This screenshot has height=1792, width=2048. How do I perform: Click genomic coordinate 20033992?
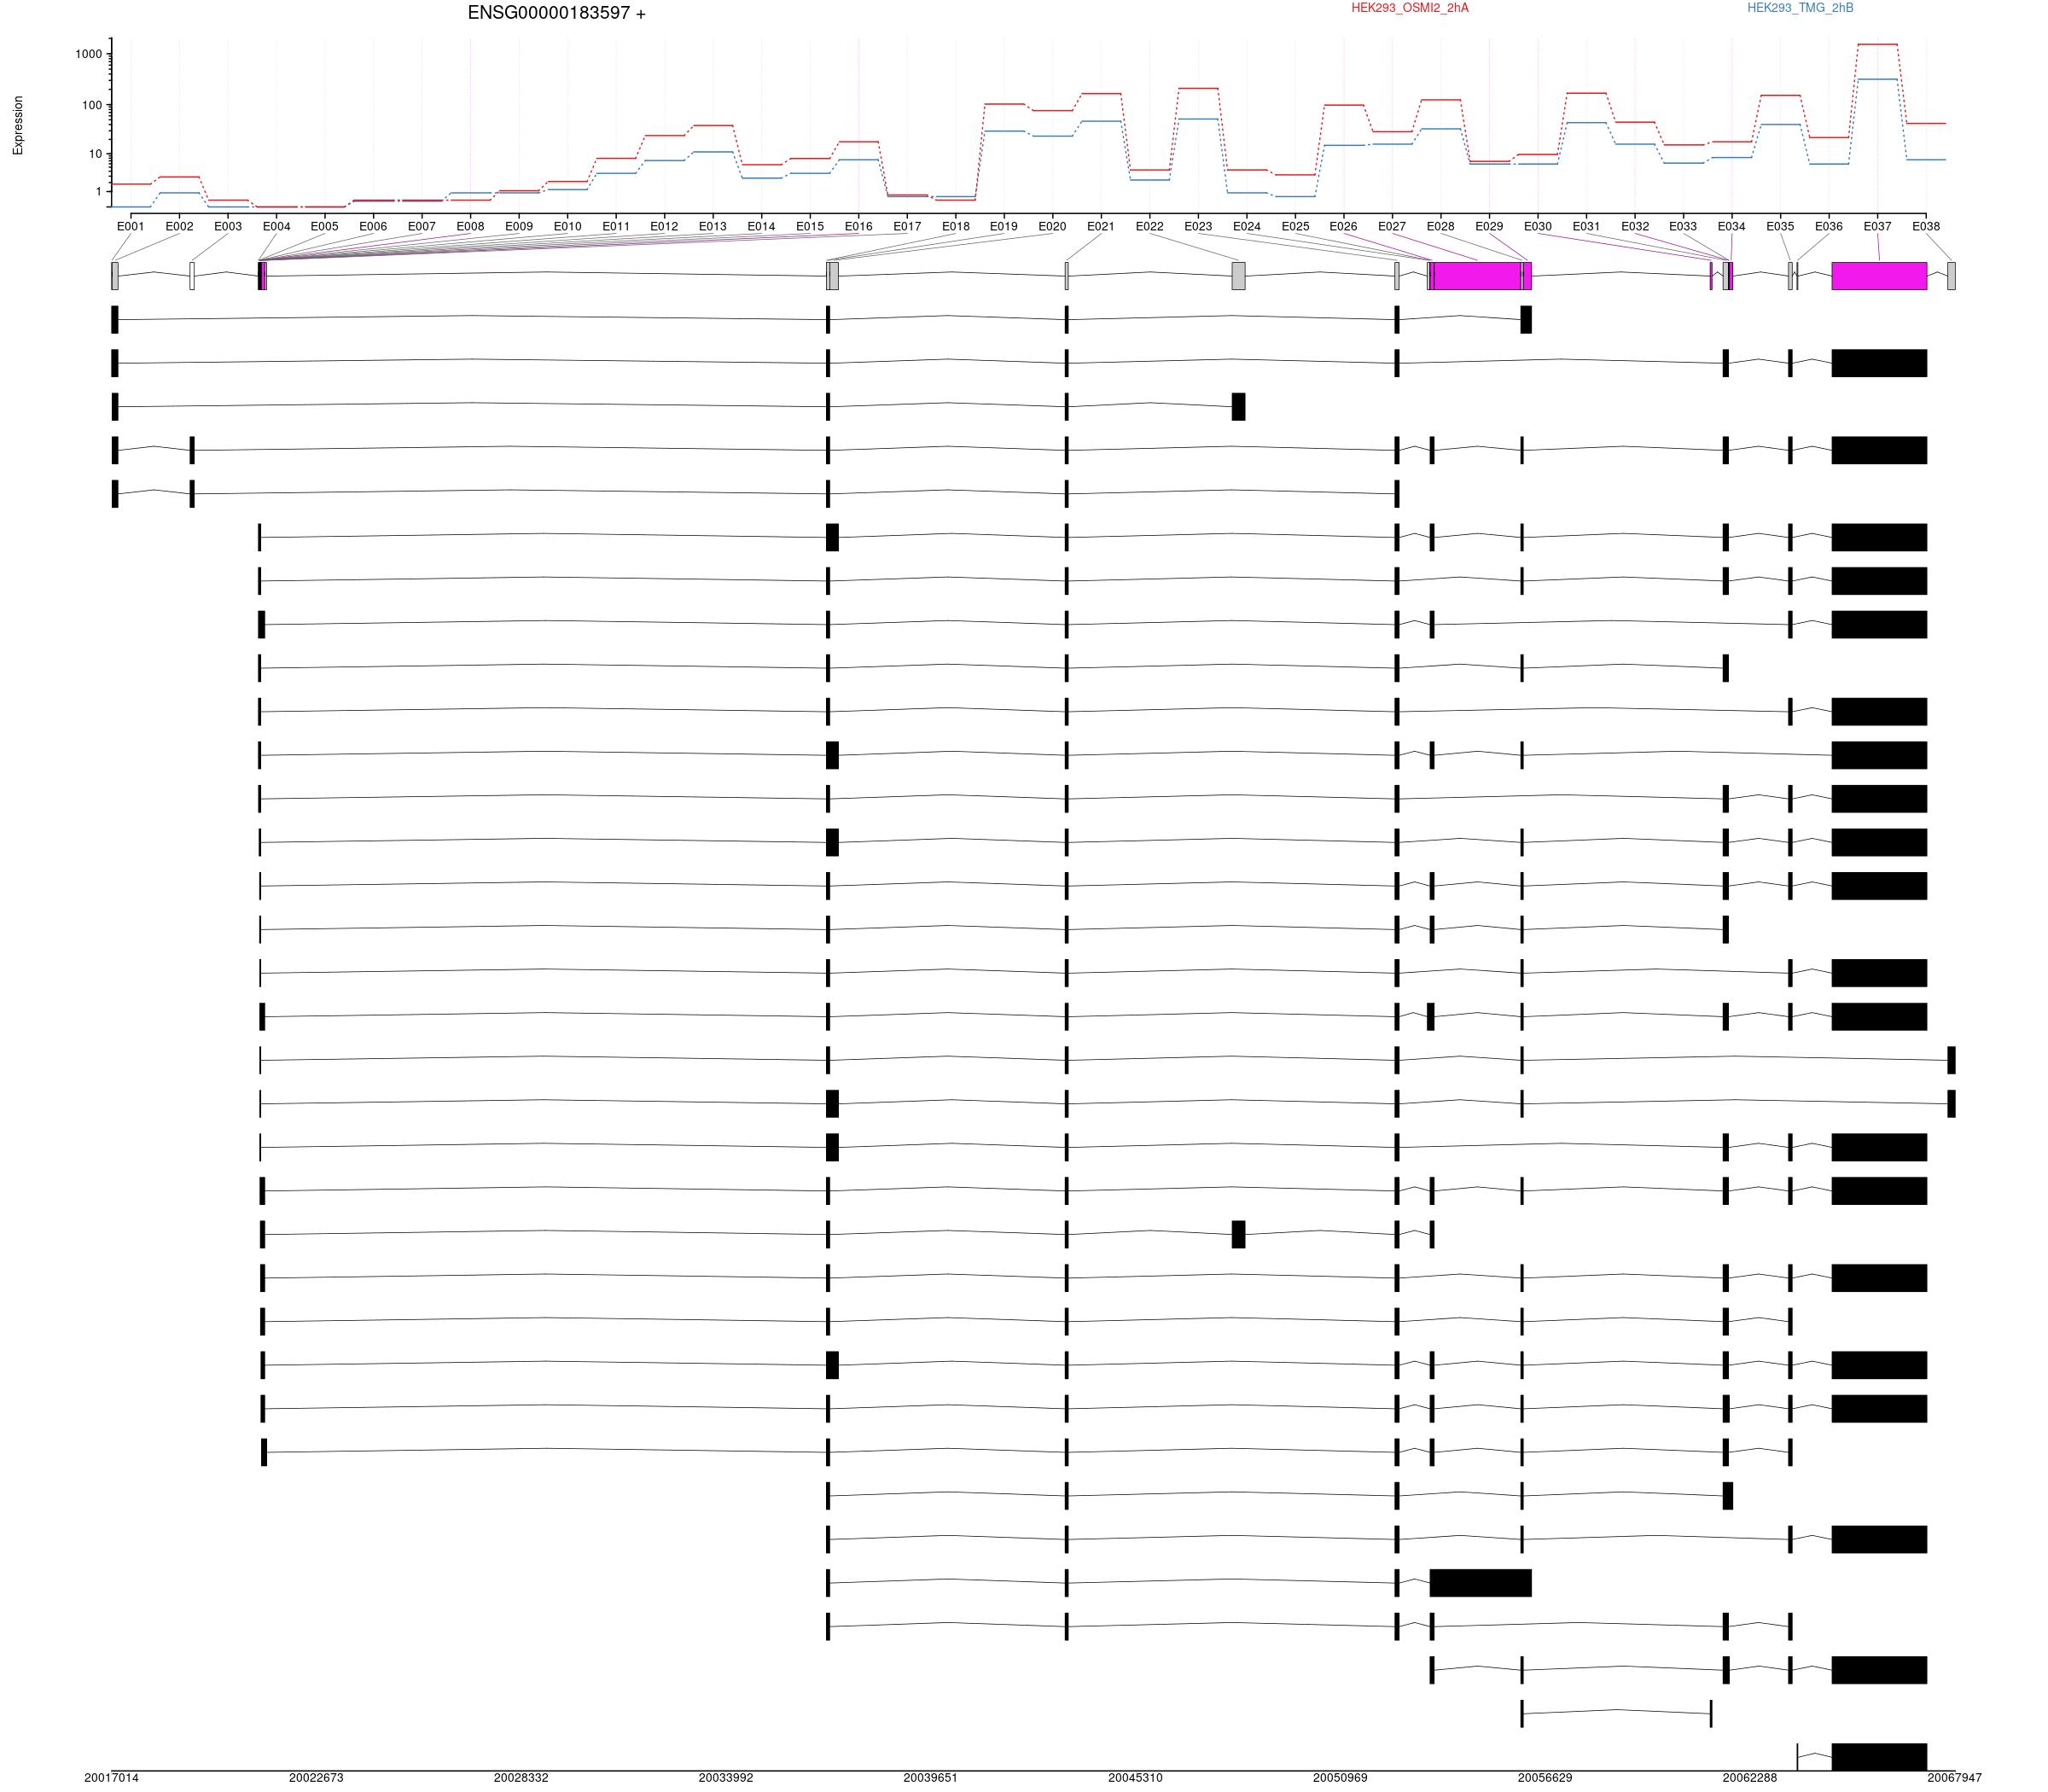[x=726, y=1778]
